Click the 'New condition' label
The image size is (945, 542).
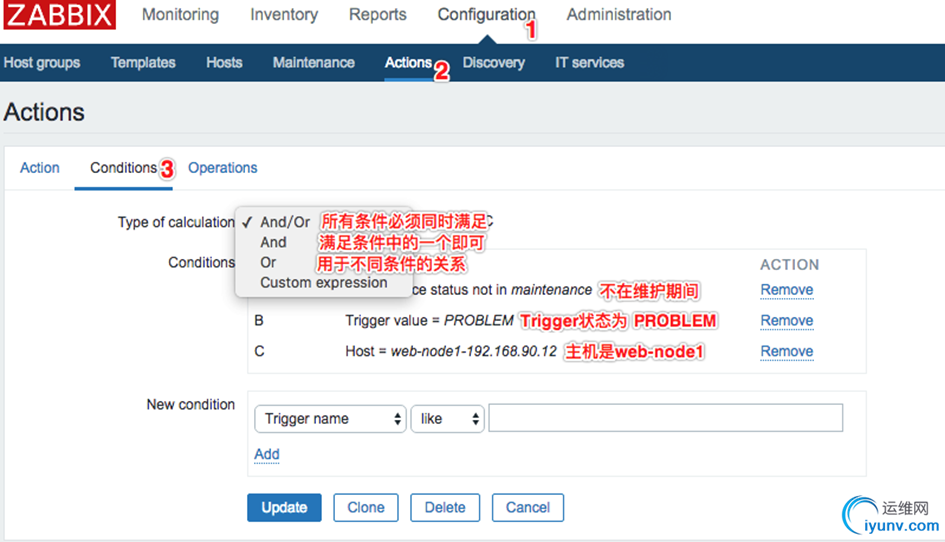[x=190, y=405]
